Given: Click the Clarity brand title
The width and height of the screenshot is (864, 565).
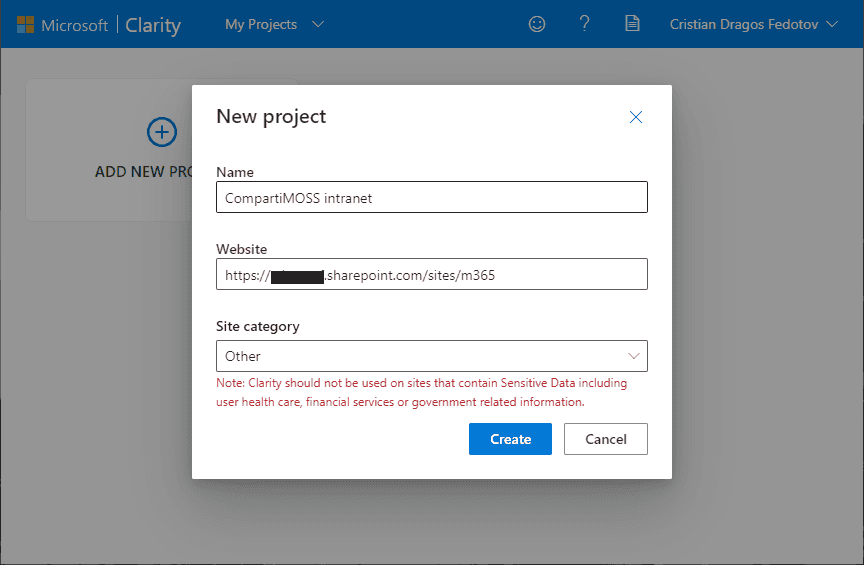Looking at the screenshot, I should point(153,25).
